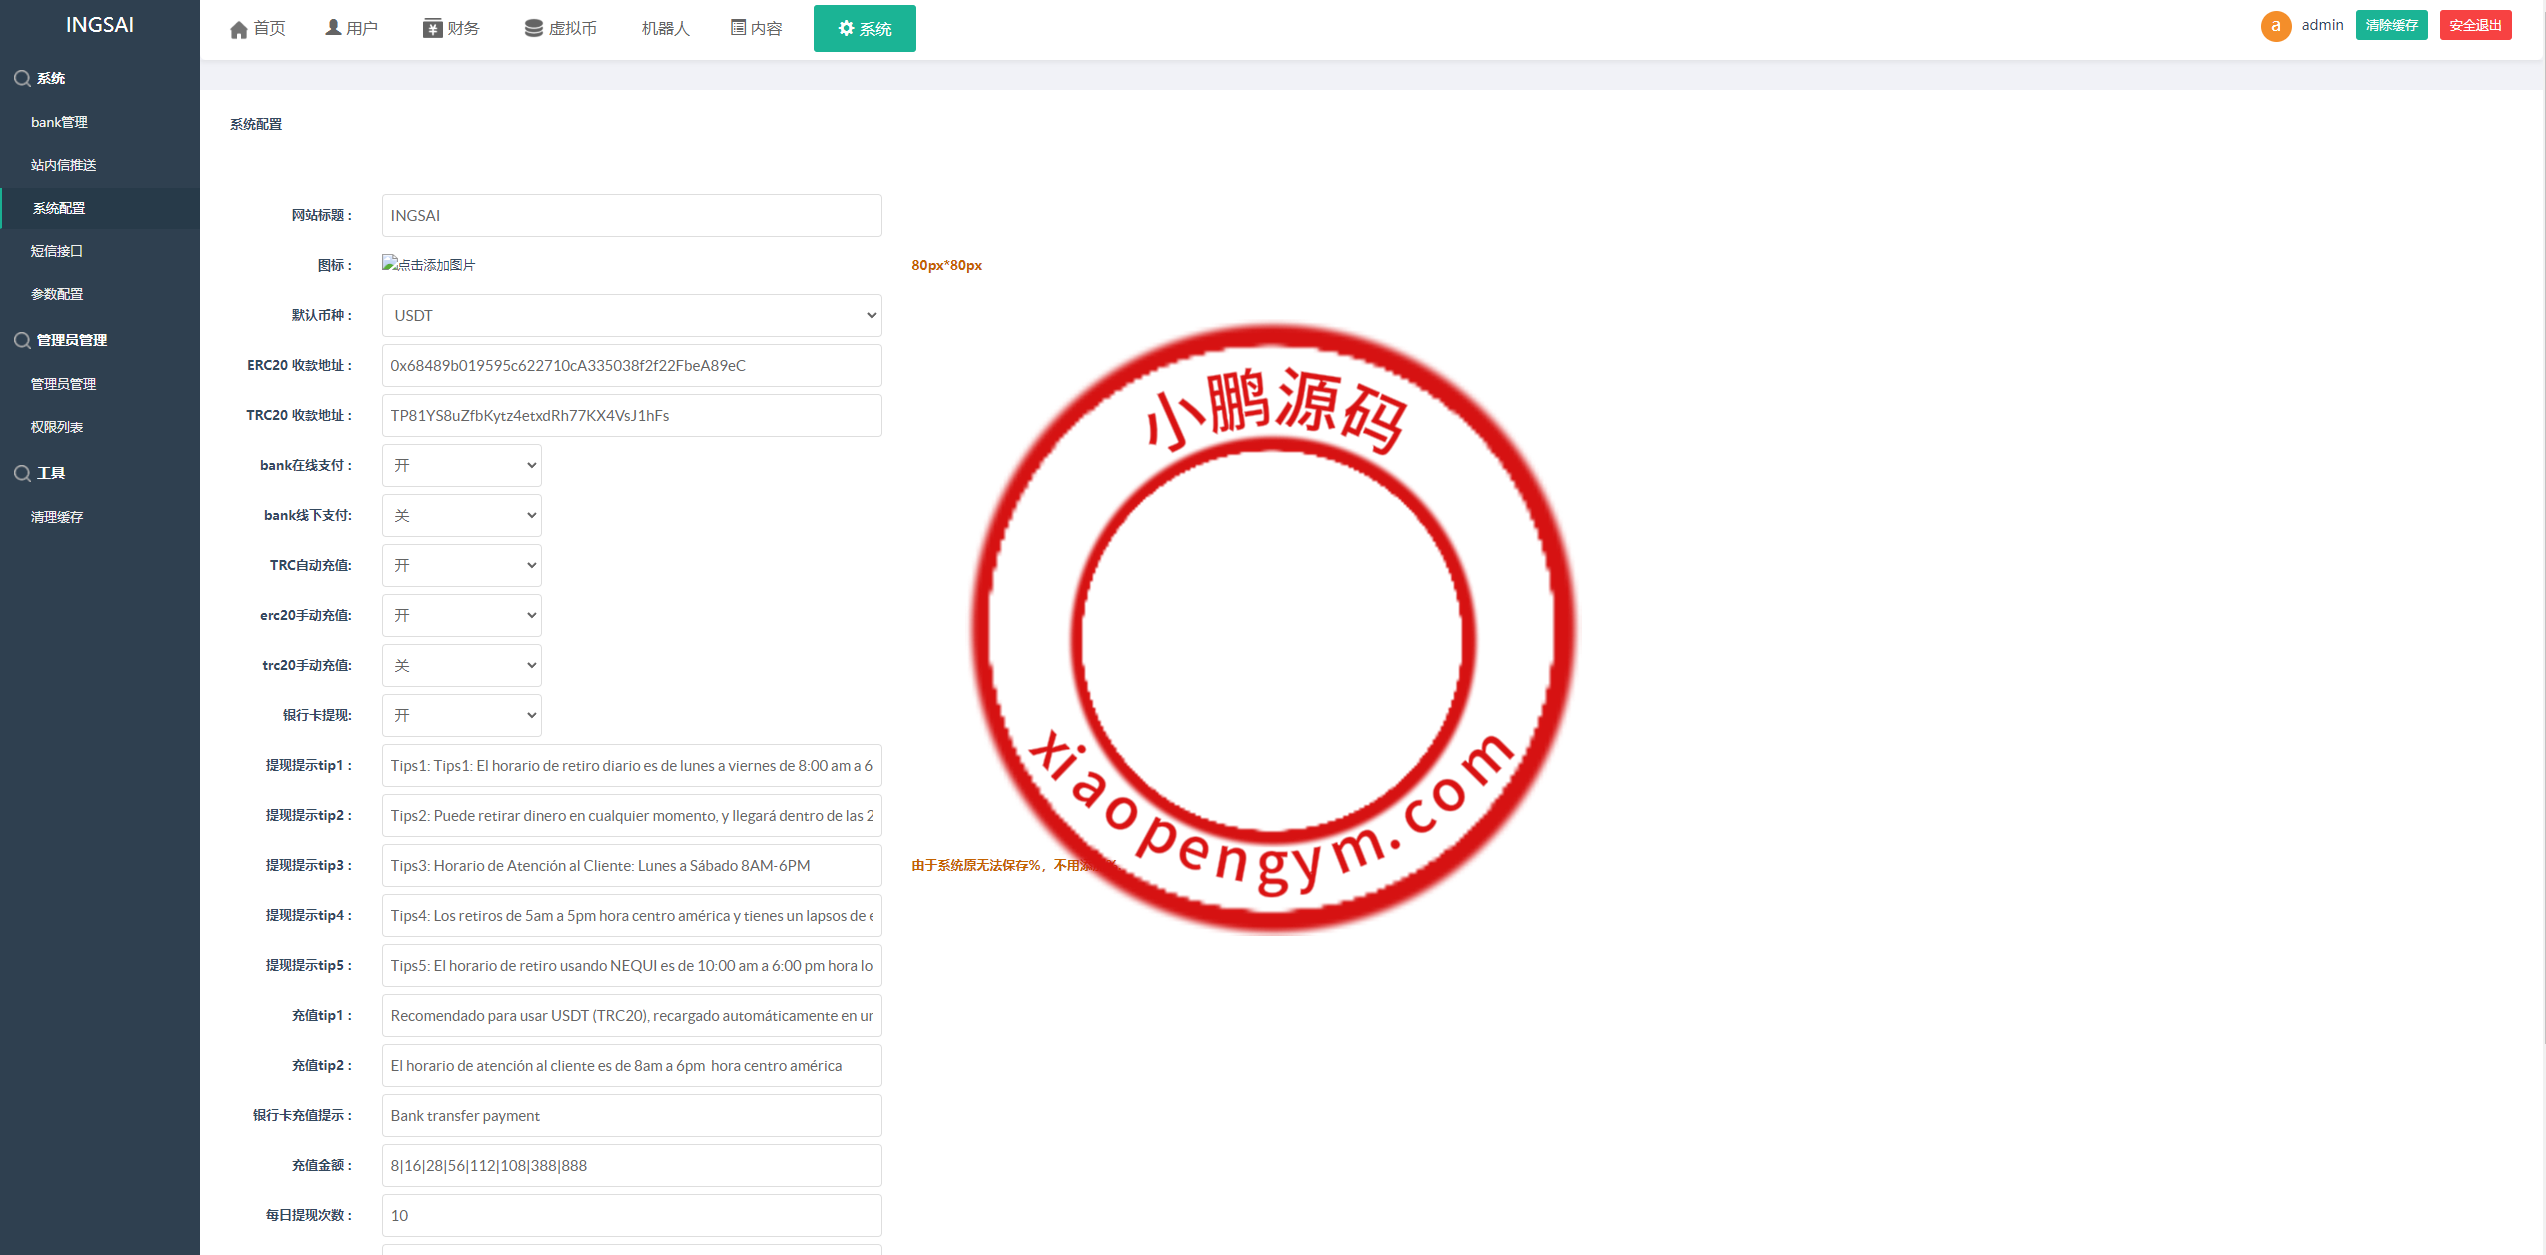Expand the erc20手动充值 dropdown
This screenshot has width=2546, height=1255.
tap(460, 615)
